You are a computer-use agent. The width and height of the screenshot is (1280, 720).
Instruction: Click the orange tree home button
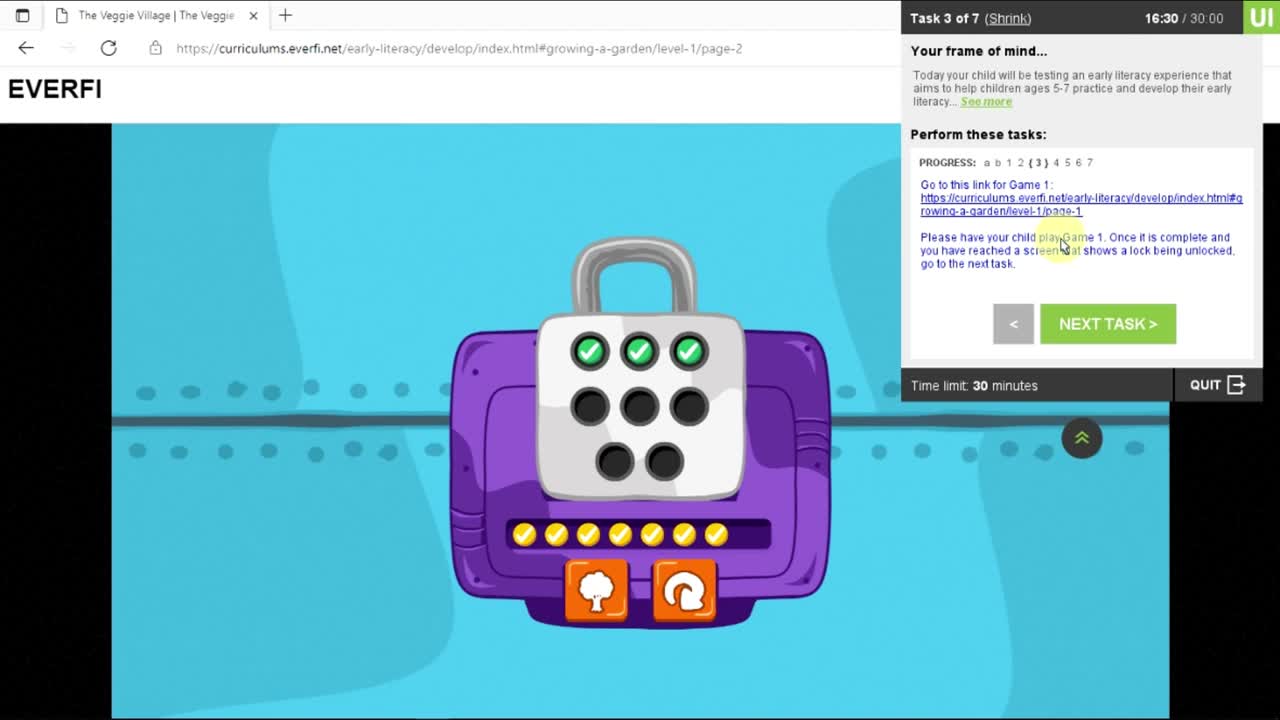[596, 590]
